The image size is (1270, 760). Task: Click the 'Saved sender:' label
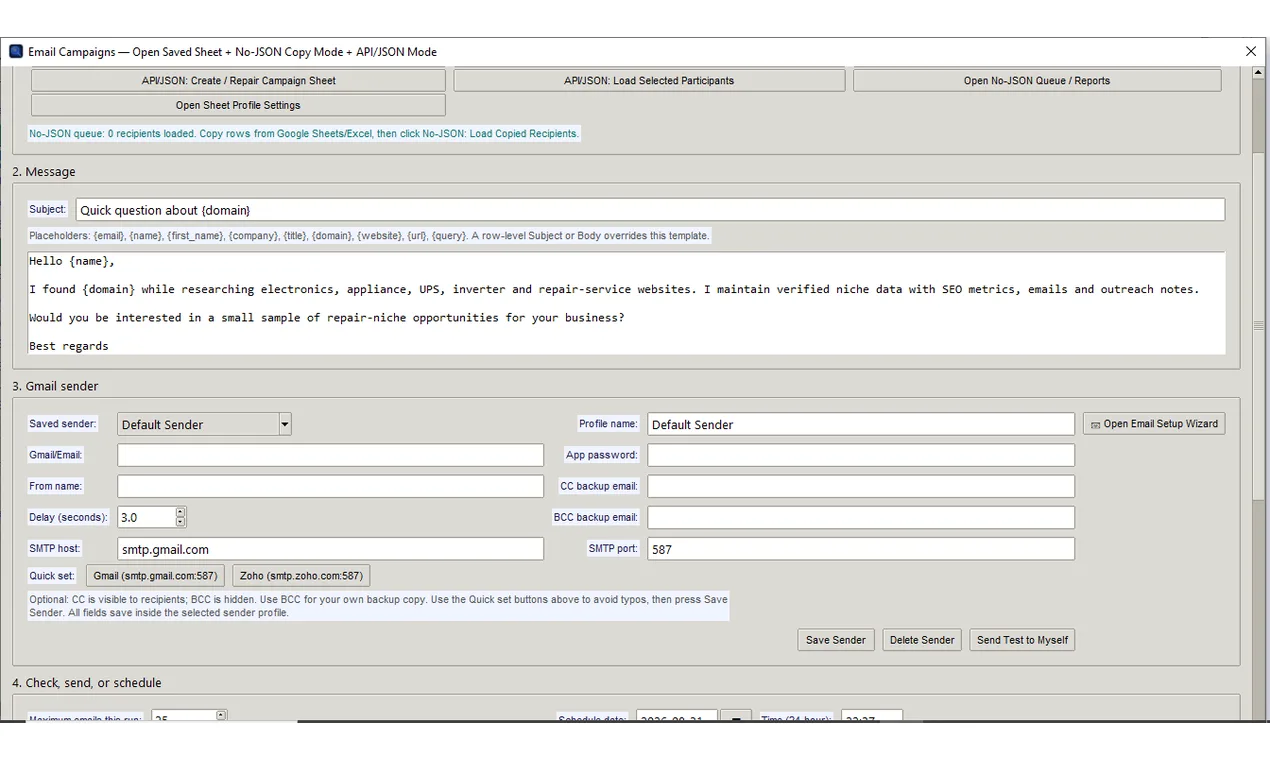point(63,424)
